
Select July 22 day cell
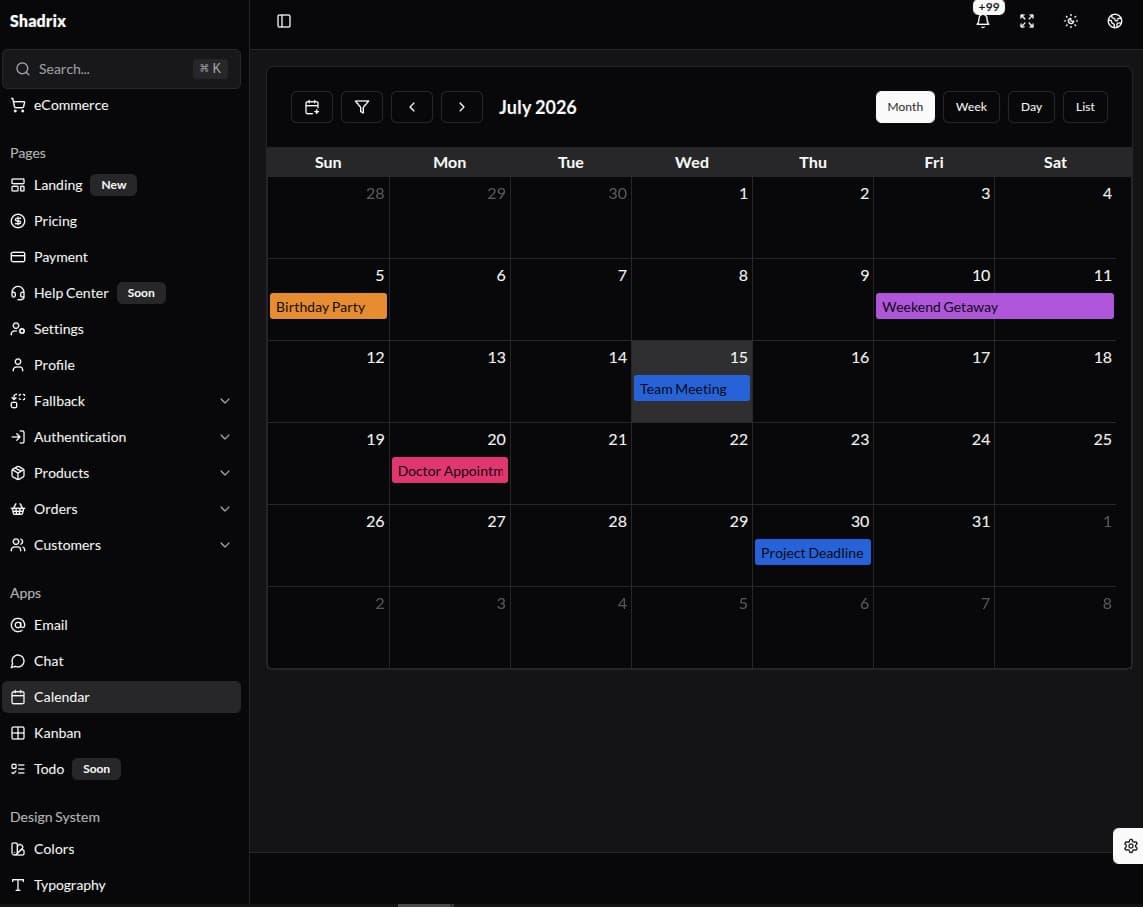[x=692, y=464]
